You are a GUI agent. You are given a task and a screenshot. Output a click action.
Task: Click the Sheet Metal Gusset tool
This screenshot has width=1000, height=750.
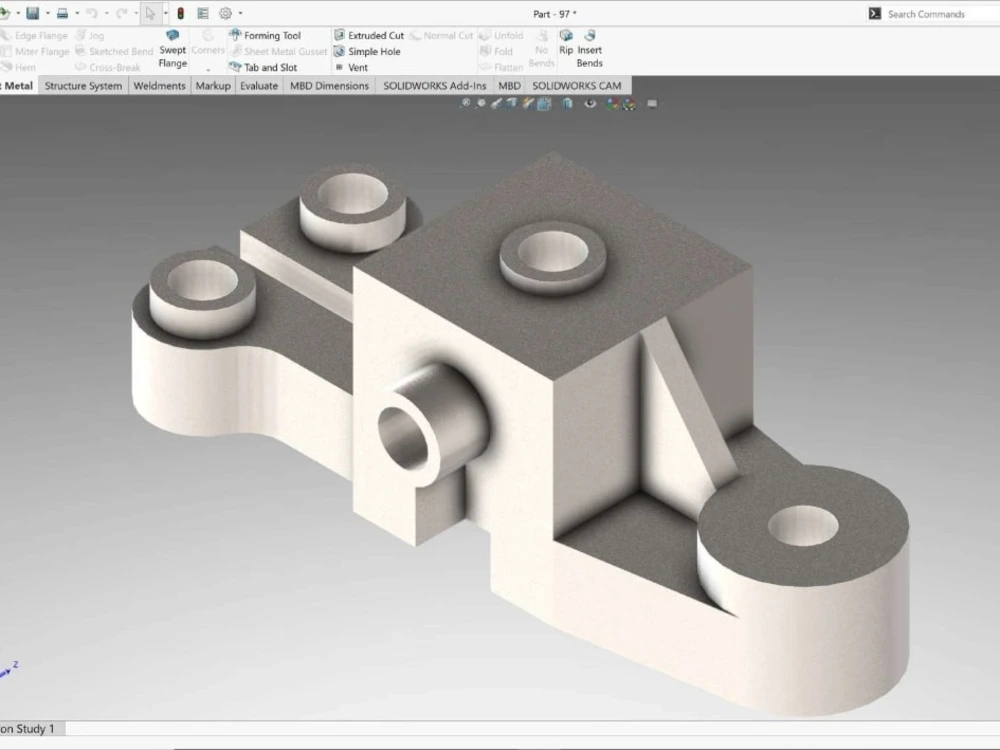click(x=279, y=51)
